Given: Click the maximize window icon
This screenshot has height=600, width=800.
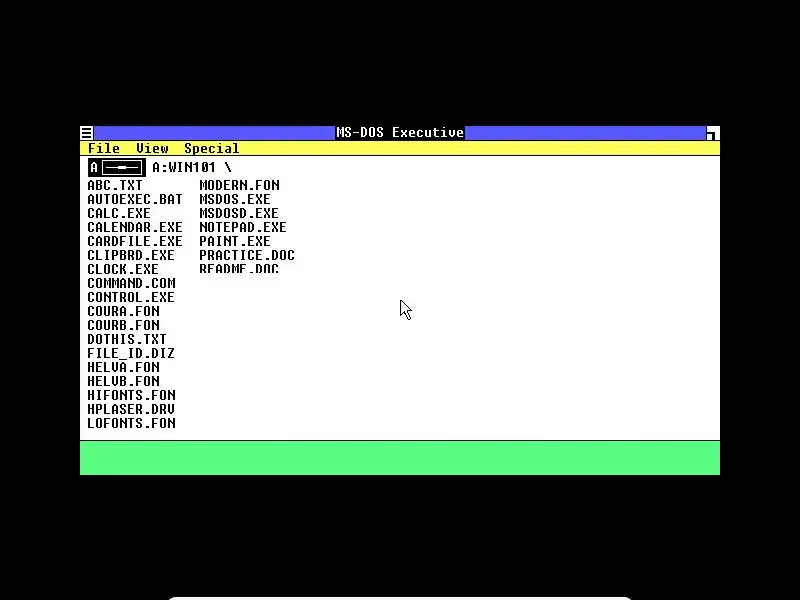Looking at the screenshot, I should 713,133.
